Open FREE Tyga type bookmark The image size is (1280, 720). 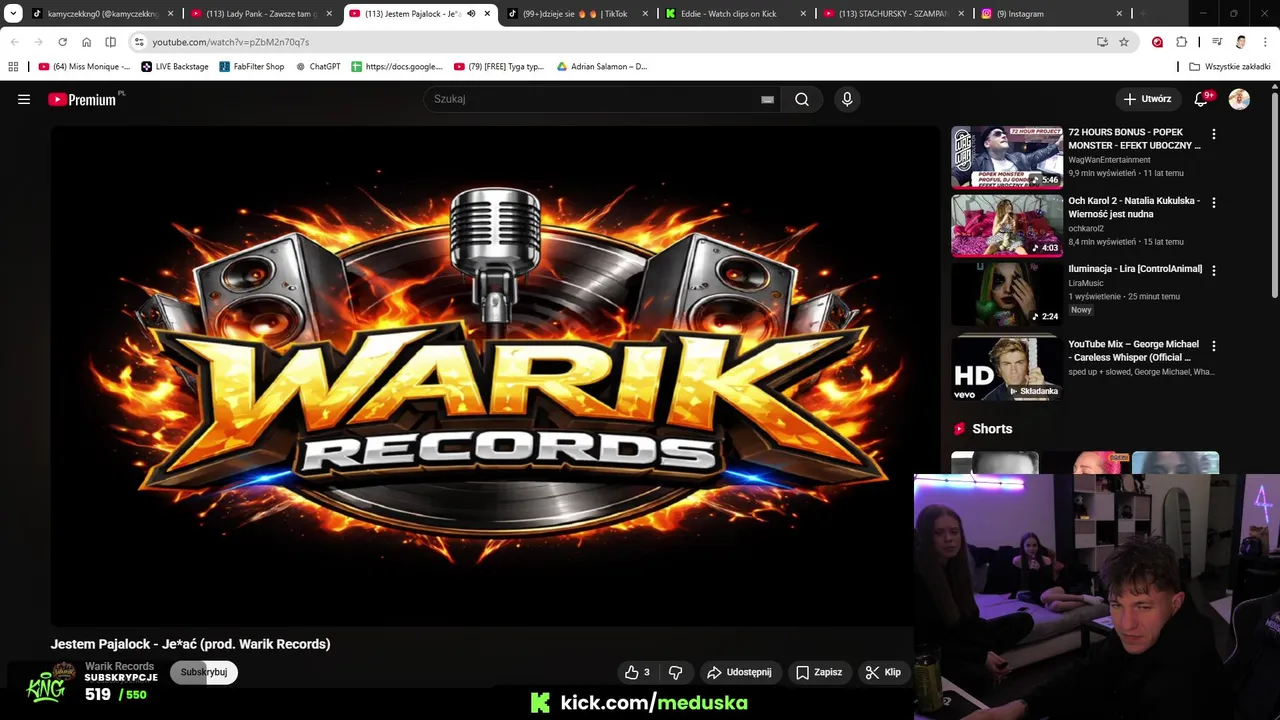coord(499,67)
